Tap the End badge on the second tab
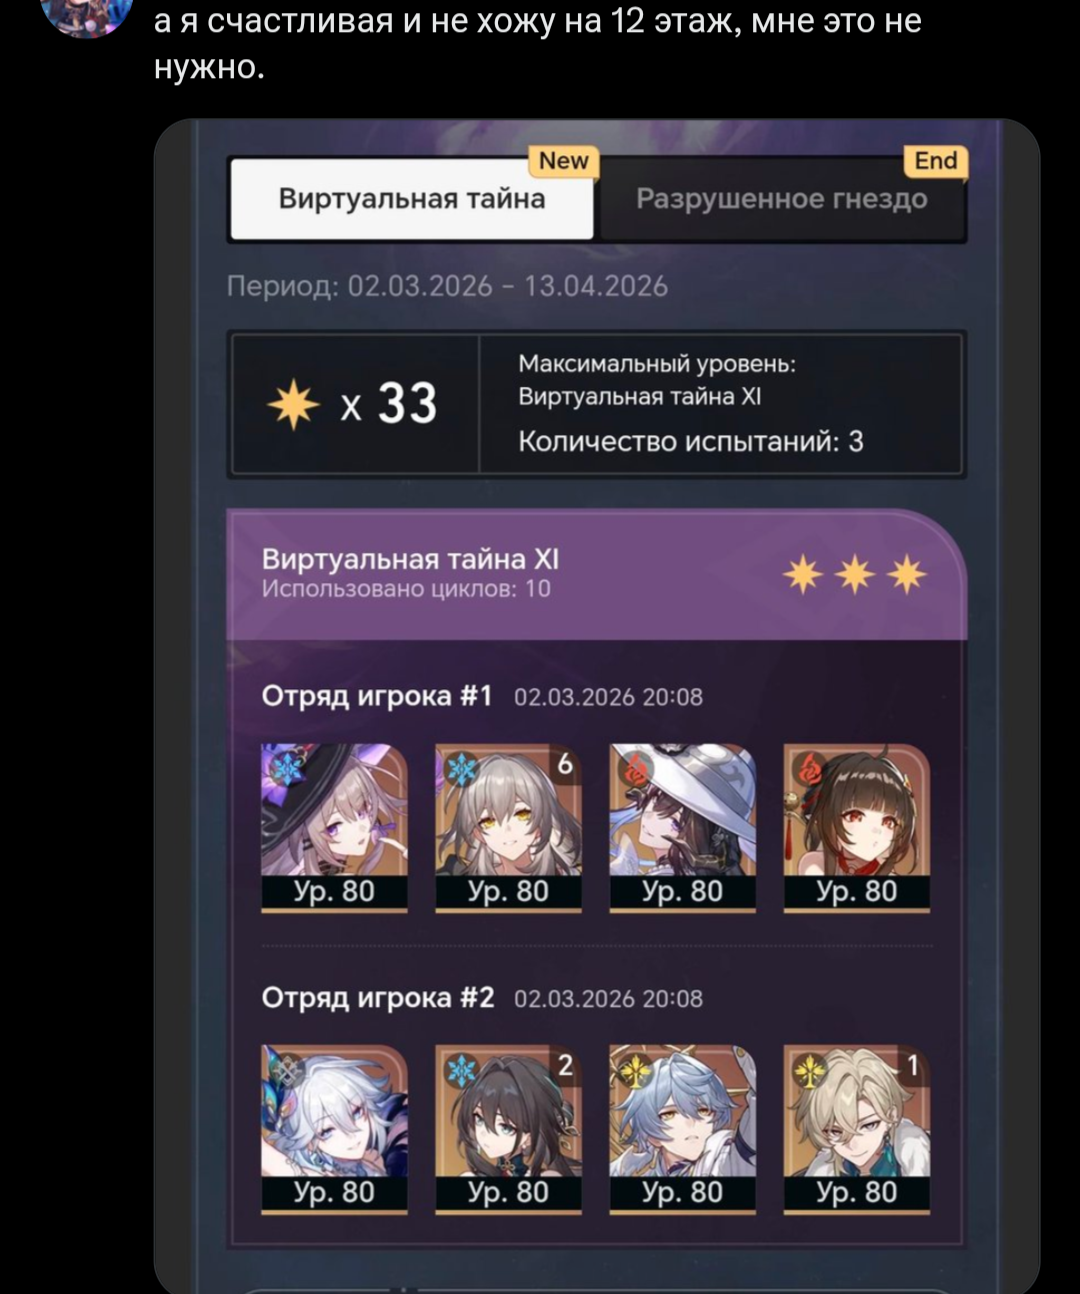 (x=936, y=161)
